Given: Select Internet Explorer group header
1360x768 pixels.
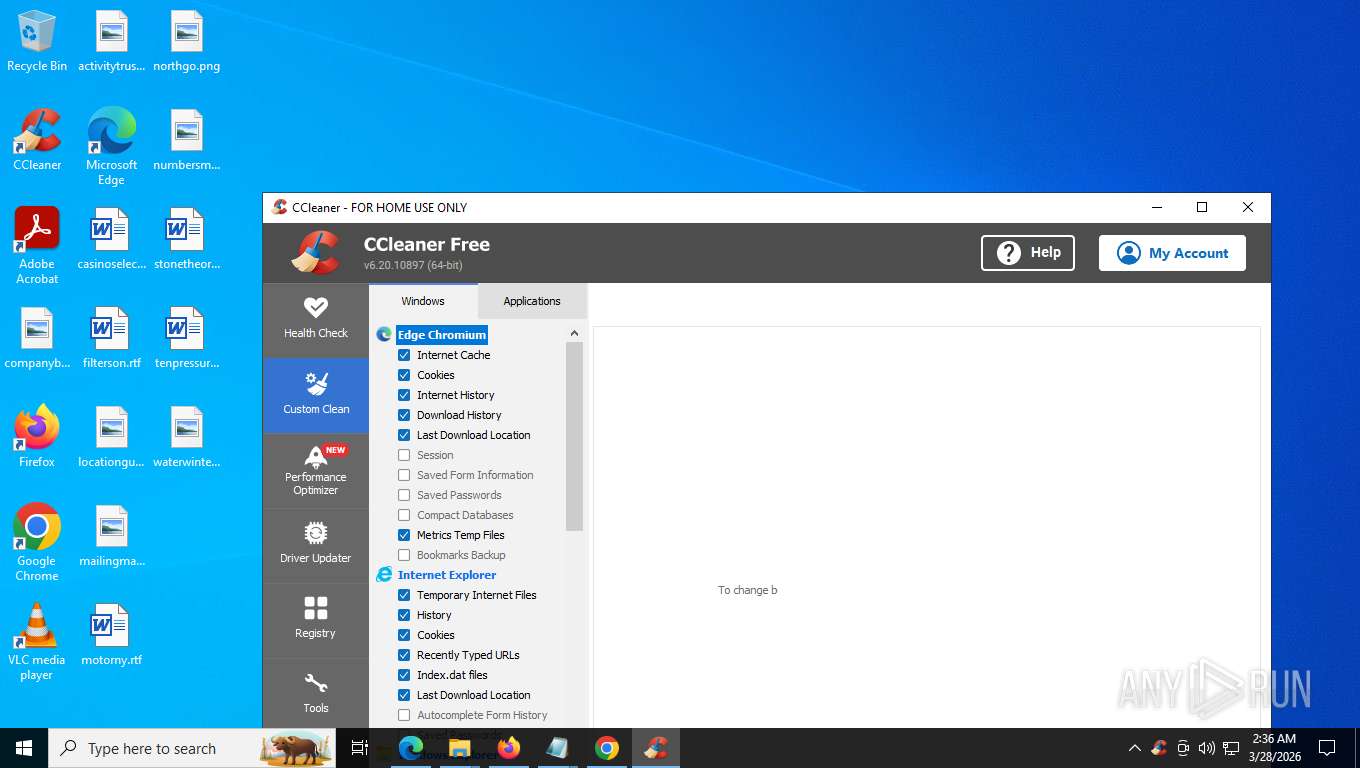Looking at the screenshot, I should click(447, 575).
